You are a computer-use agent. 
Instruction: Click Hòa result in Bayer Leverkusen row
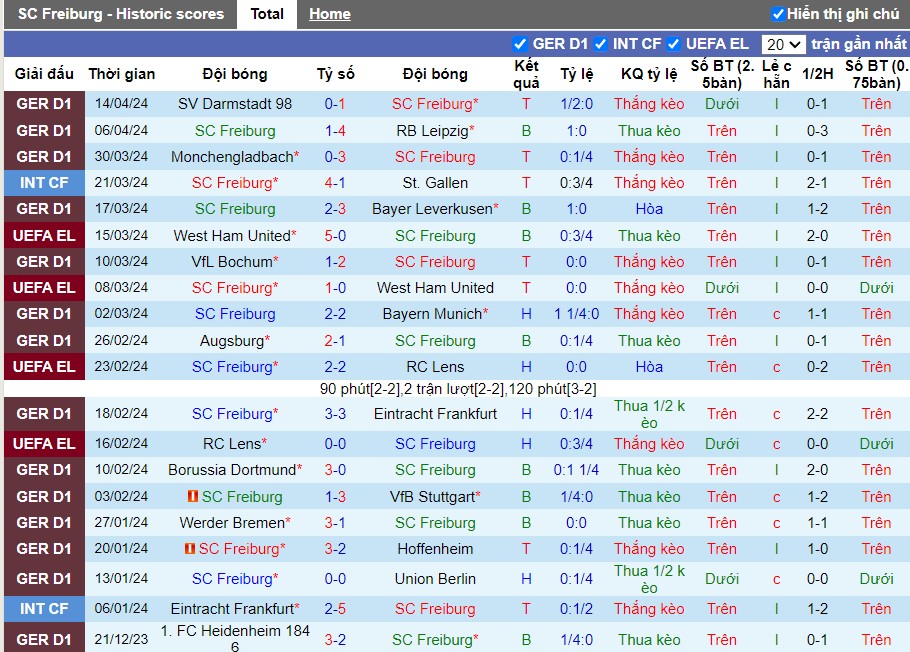point(649,209)
